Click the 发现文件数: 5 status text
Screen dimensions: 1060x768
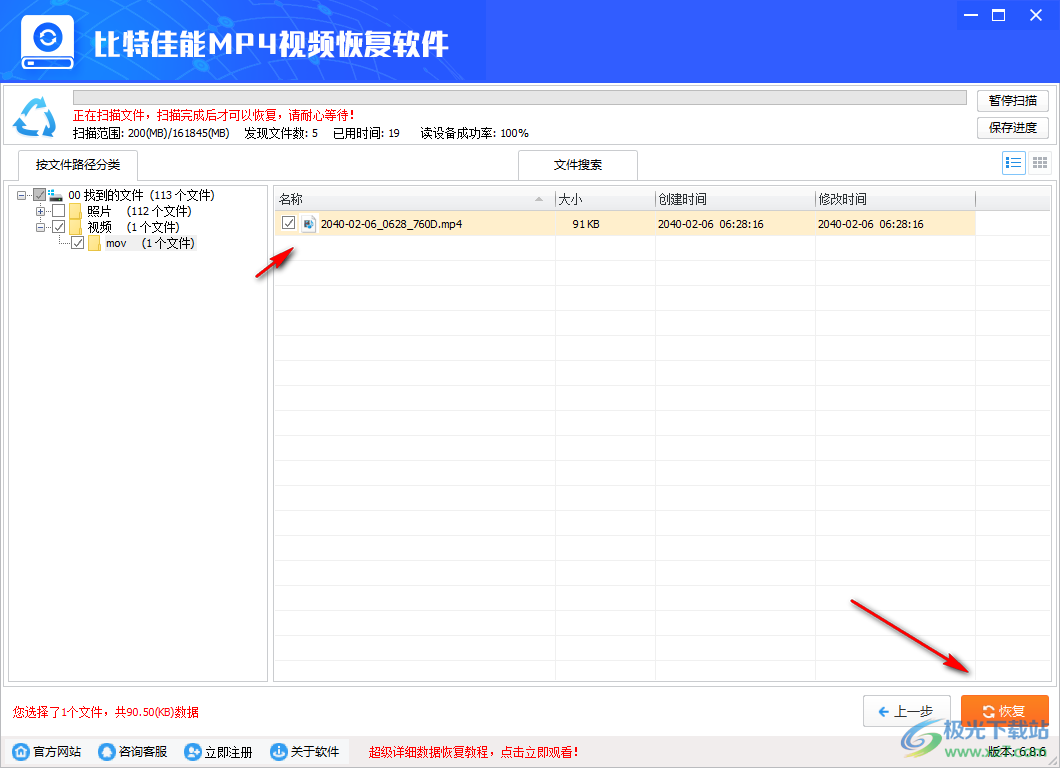[281, 133]
